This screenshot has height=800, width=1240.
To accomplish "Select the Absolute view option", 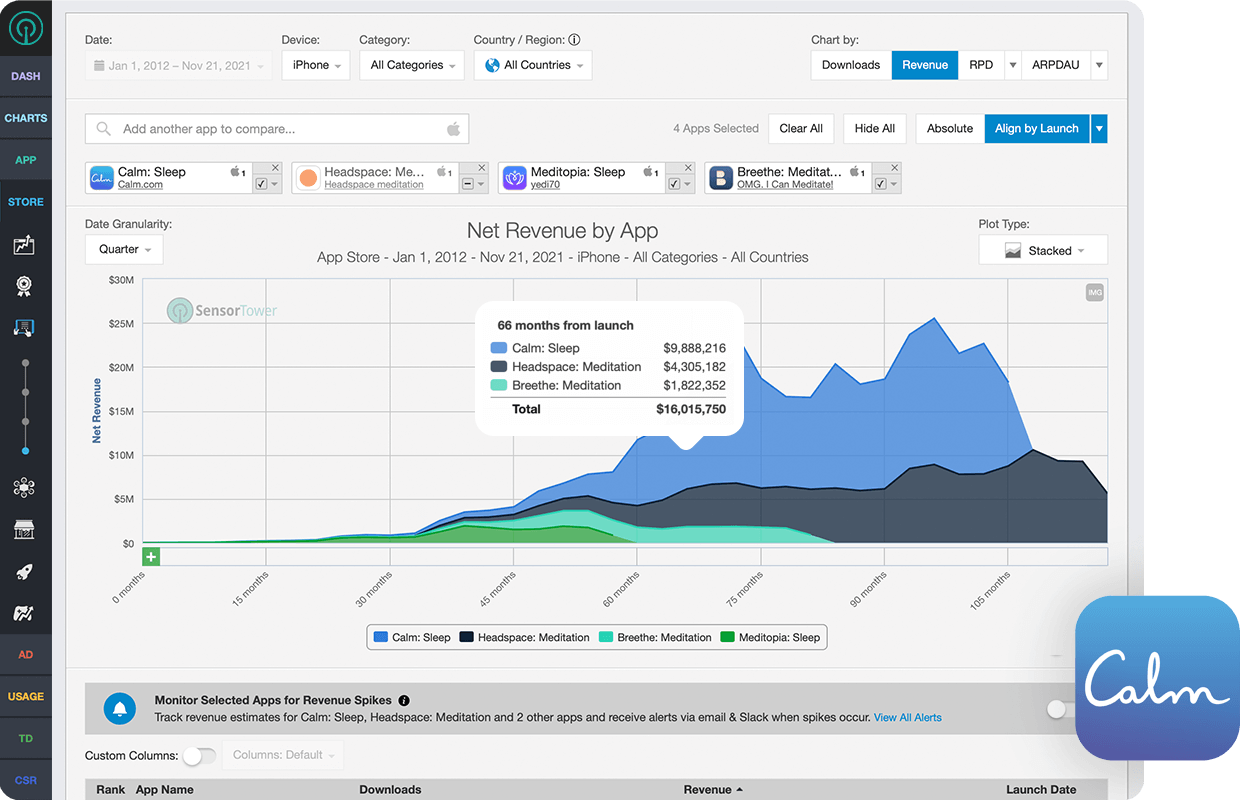I will point(949,129).
